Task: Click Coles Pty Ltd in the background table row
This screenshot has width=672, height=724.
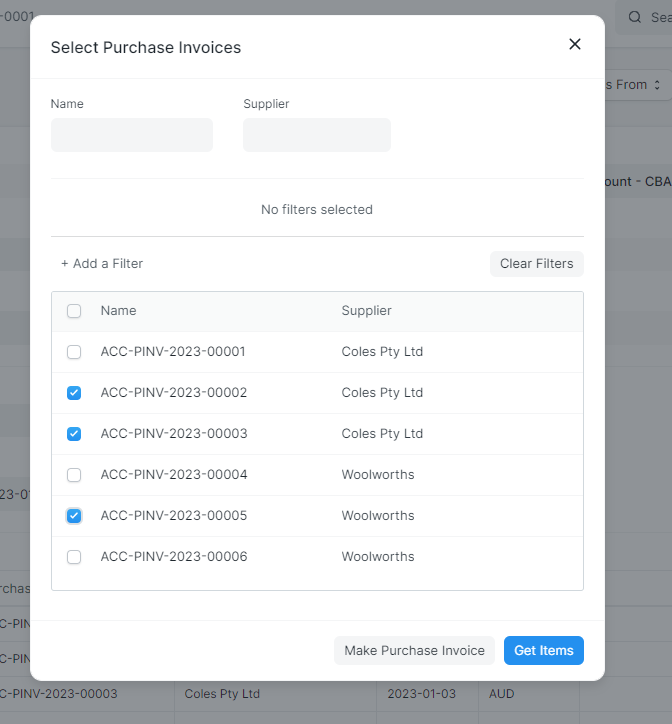Action: [x=222, y=694]
